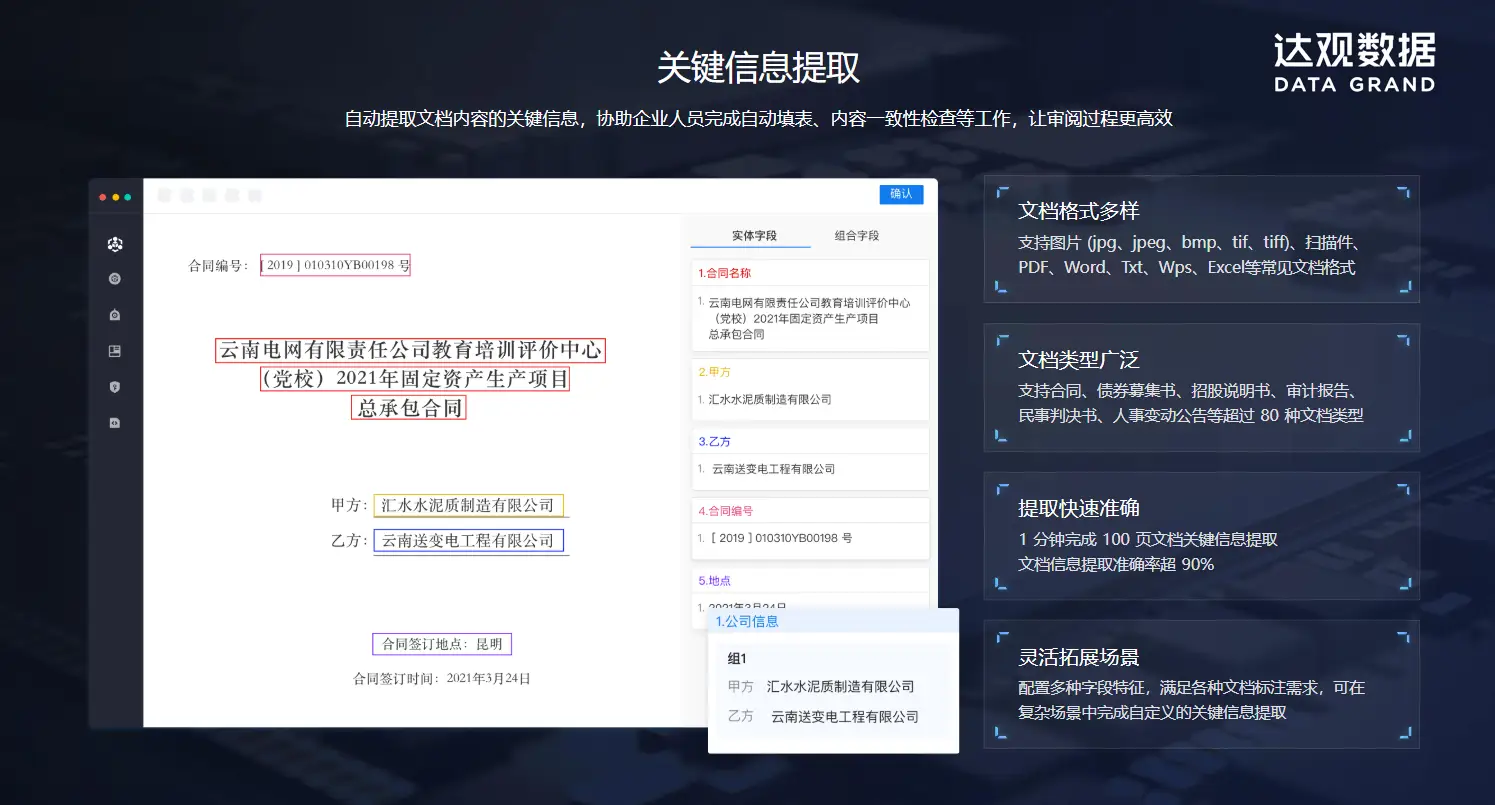Select the 3.乙方 field header in panel

(x=716, y=441)
